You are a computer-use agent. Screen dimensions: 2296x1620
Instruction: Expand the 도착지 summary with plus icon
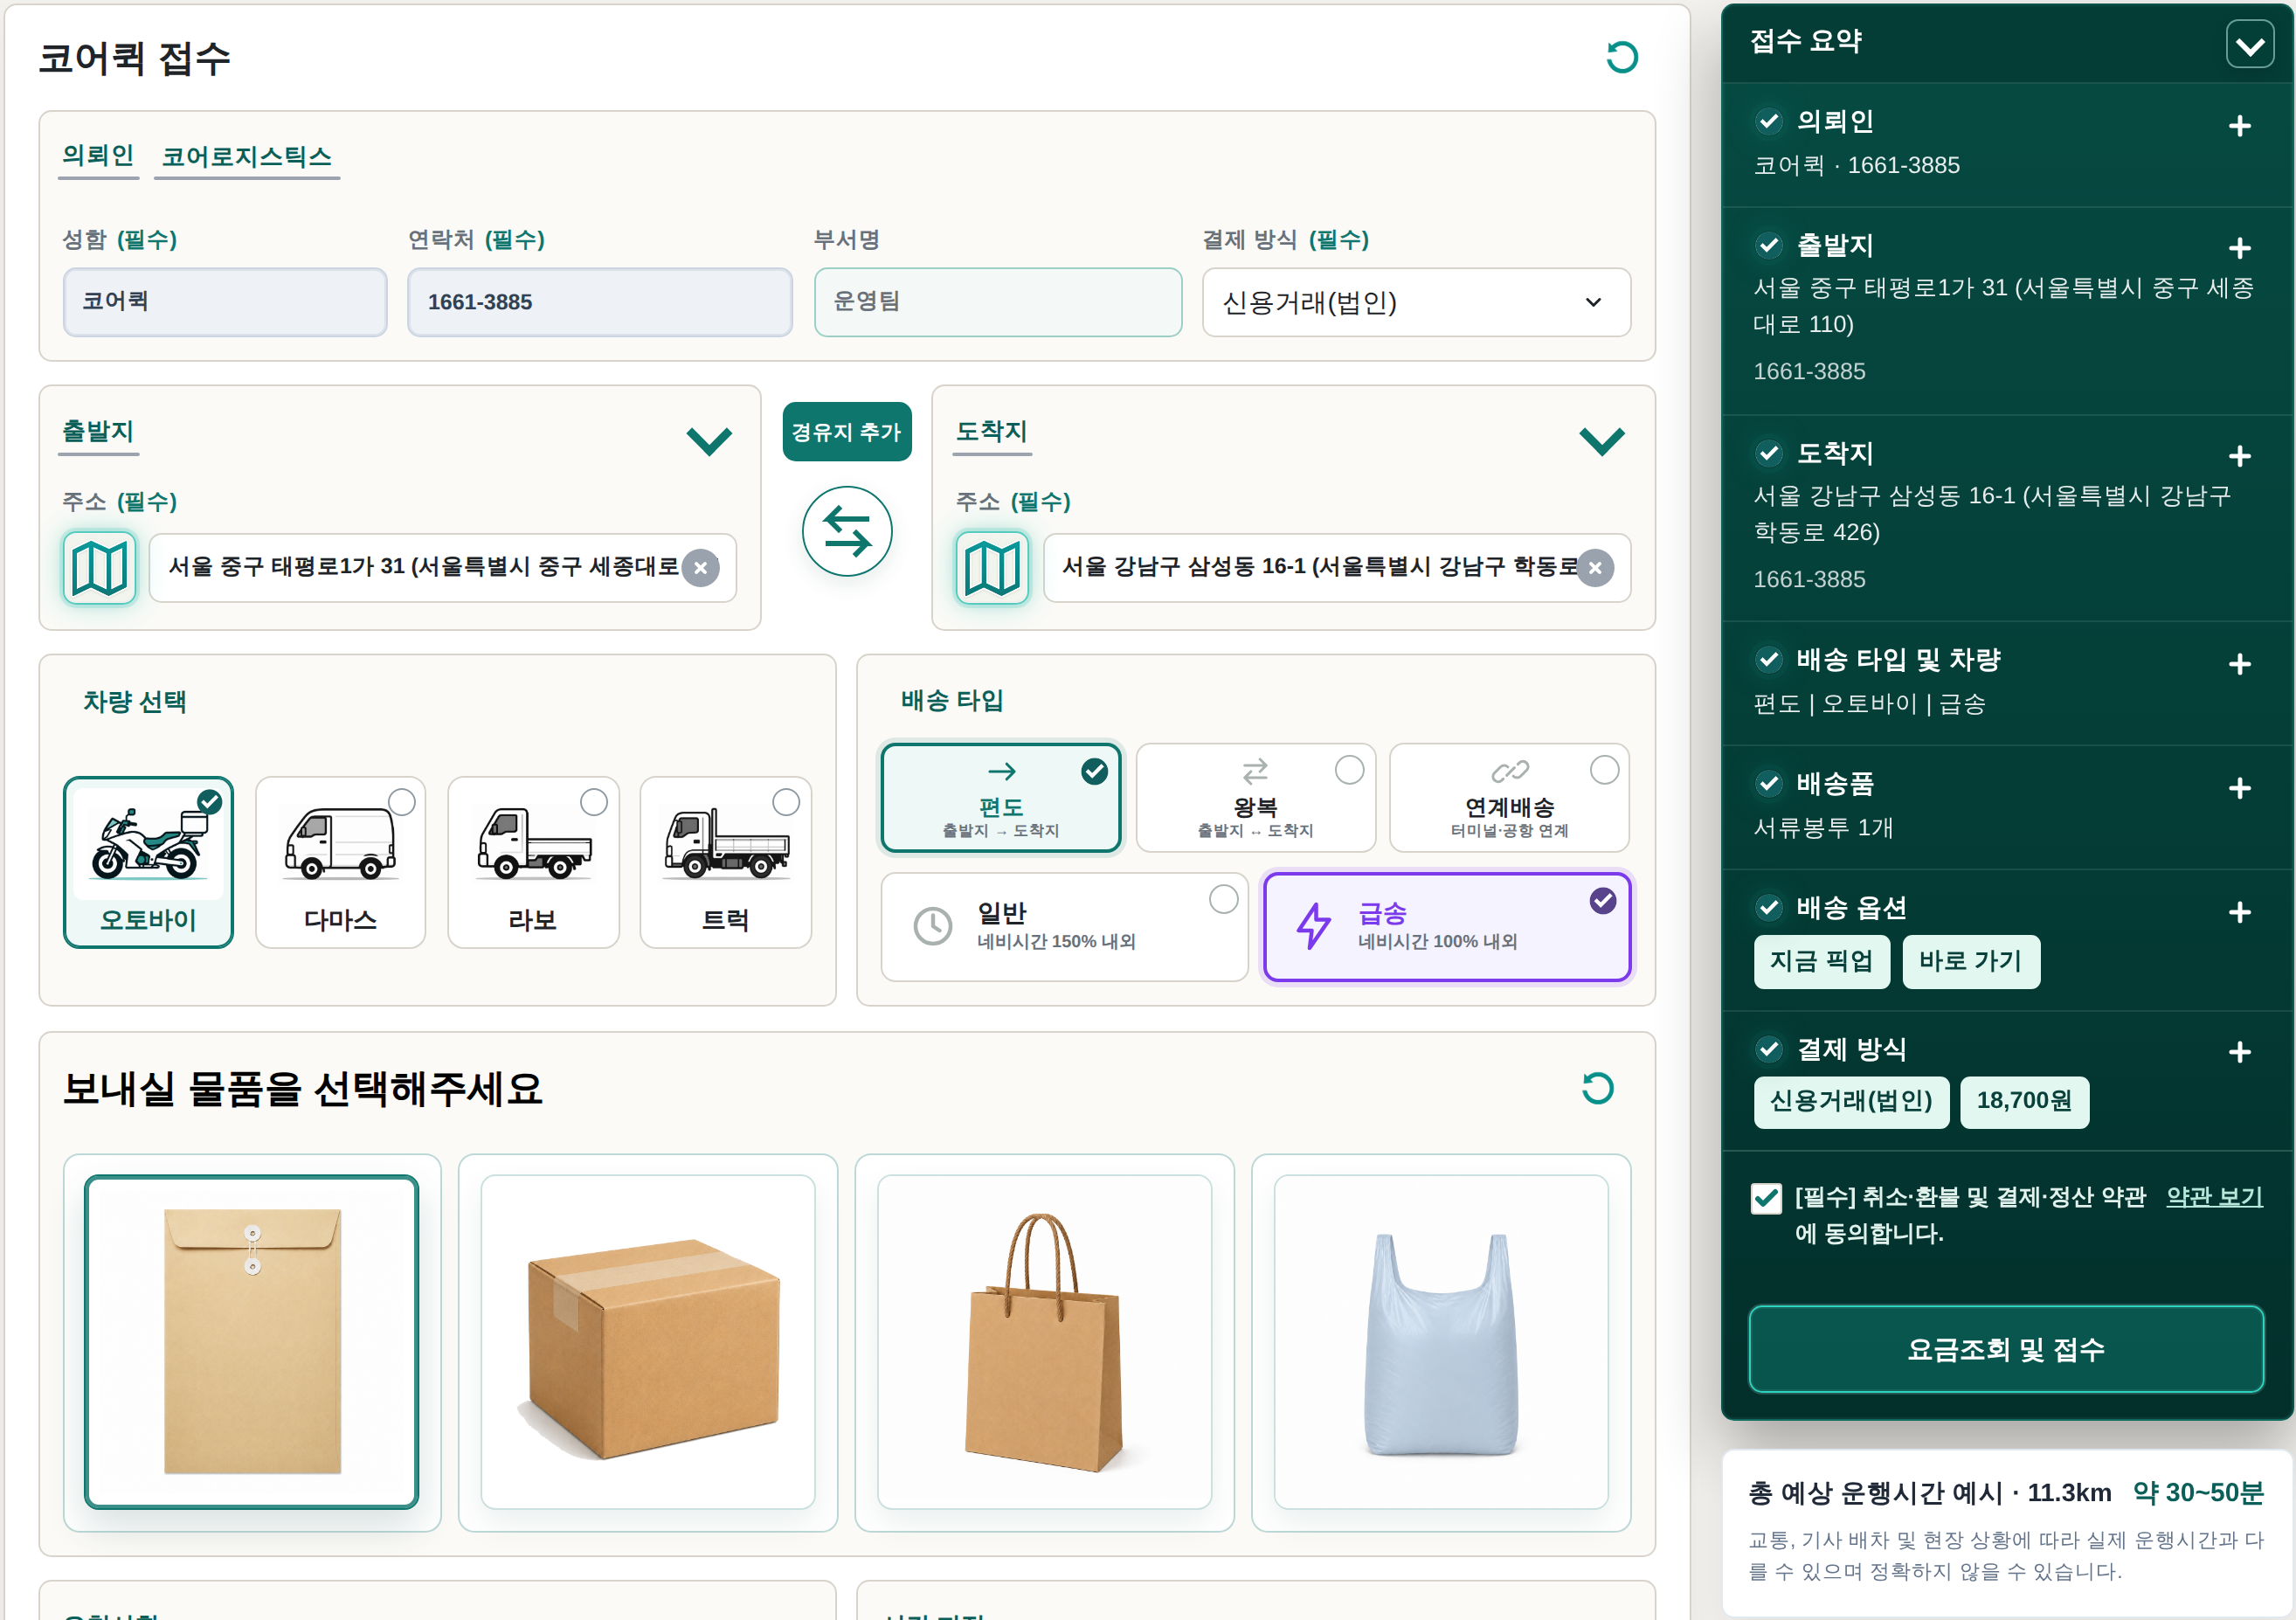(2240, 456)
